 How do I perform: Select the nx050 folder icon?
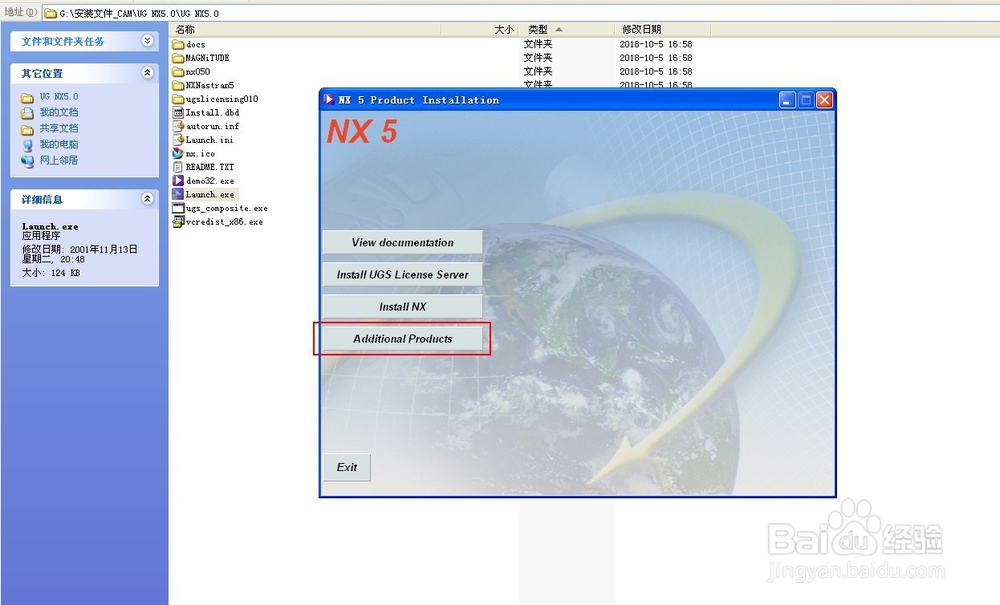coord(178,71)
